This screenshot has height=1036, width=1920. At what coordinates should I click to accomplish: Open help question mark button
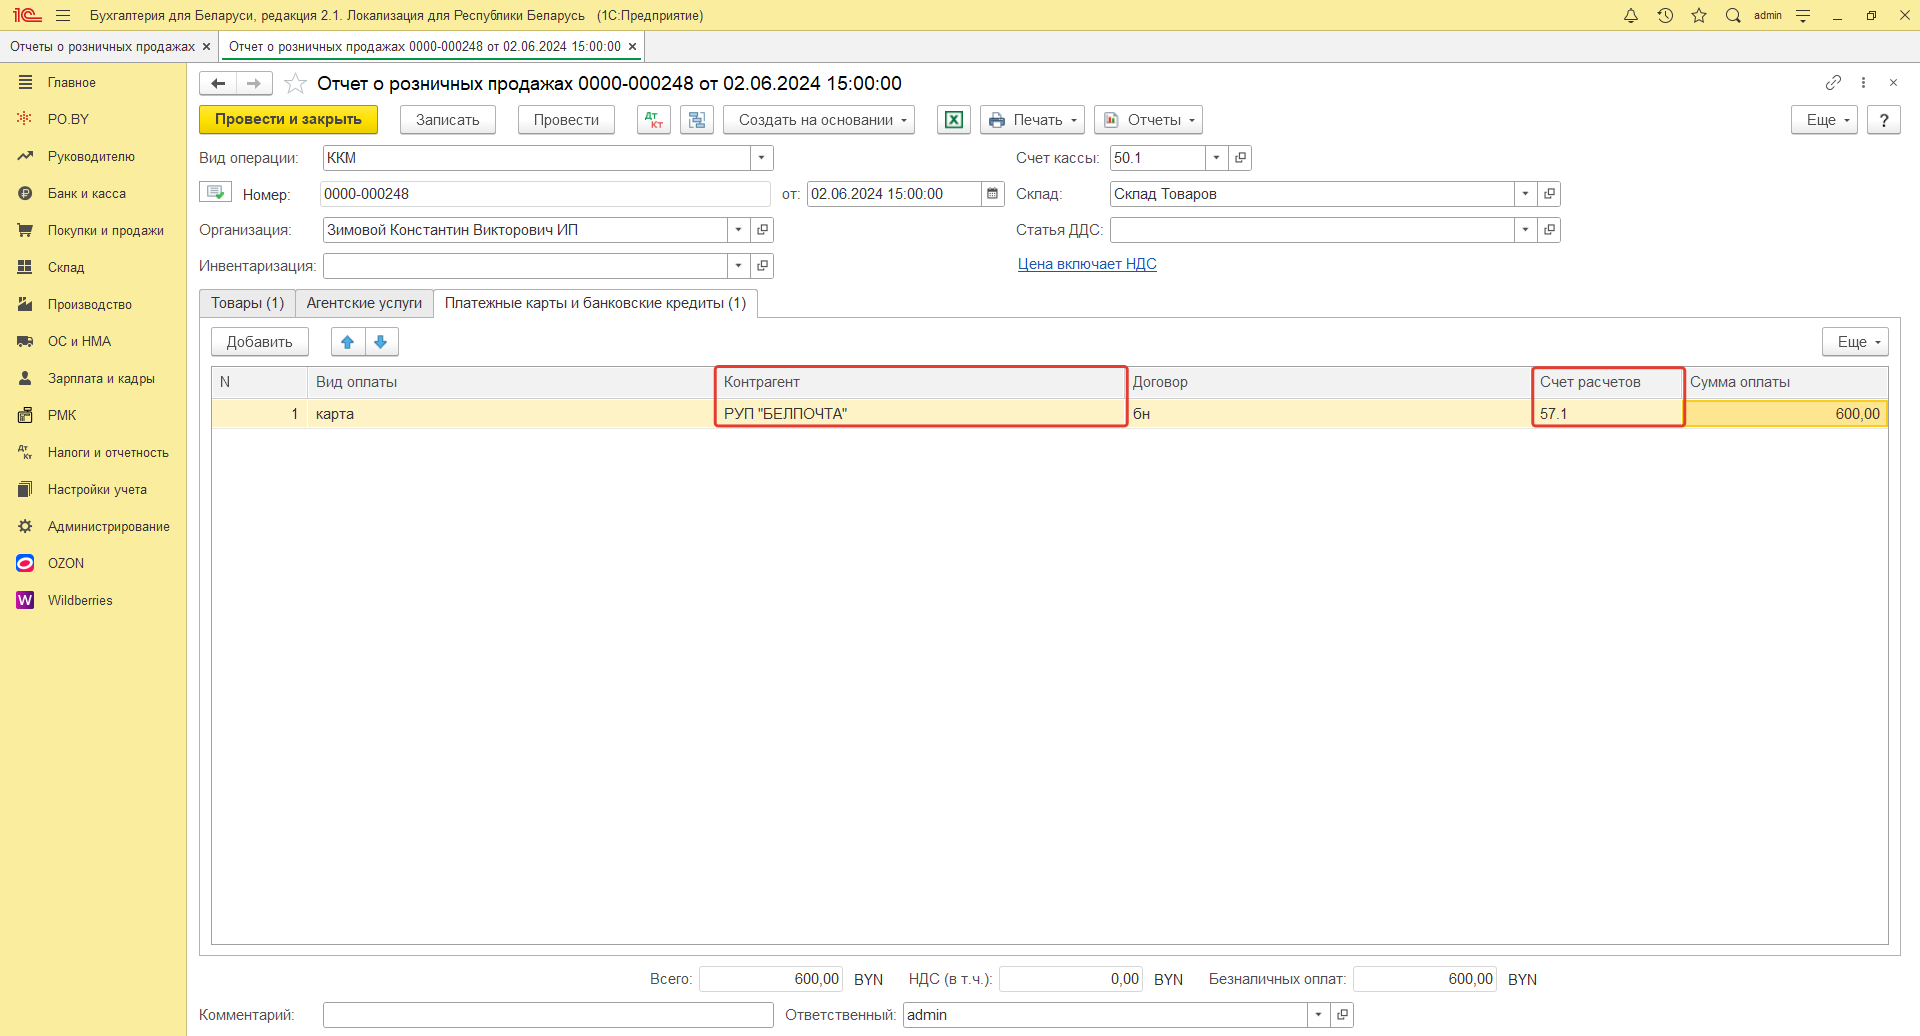(x=1884, y=120)
